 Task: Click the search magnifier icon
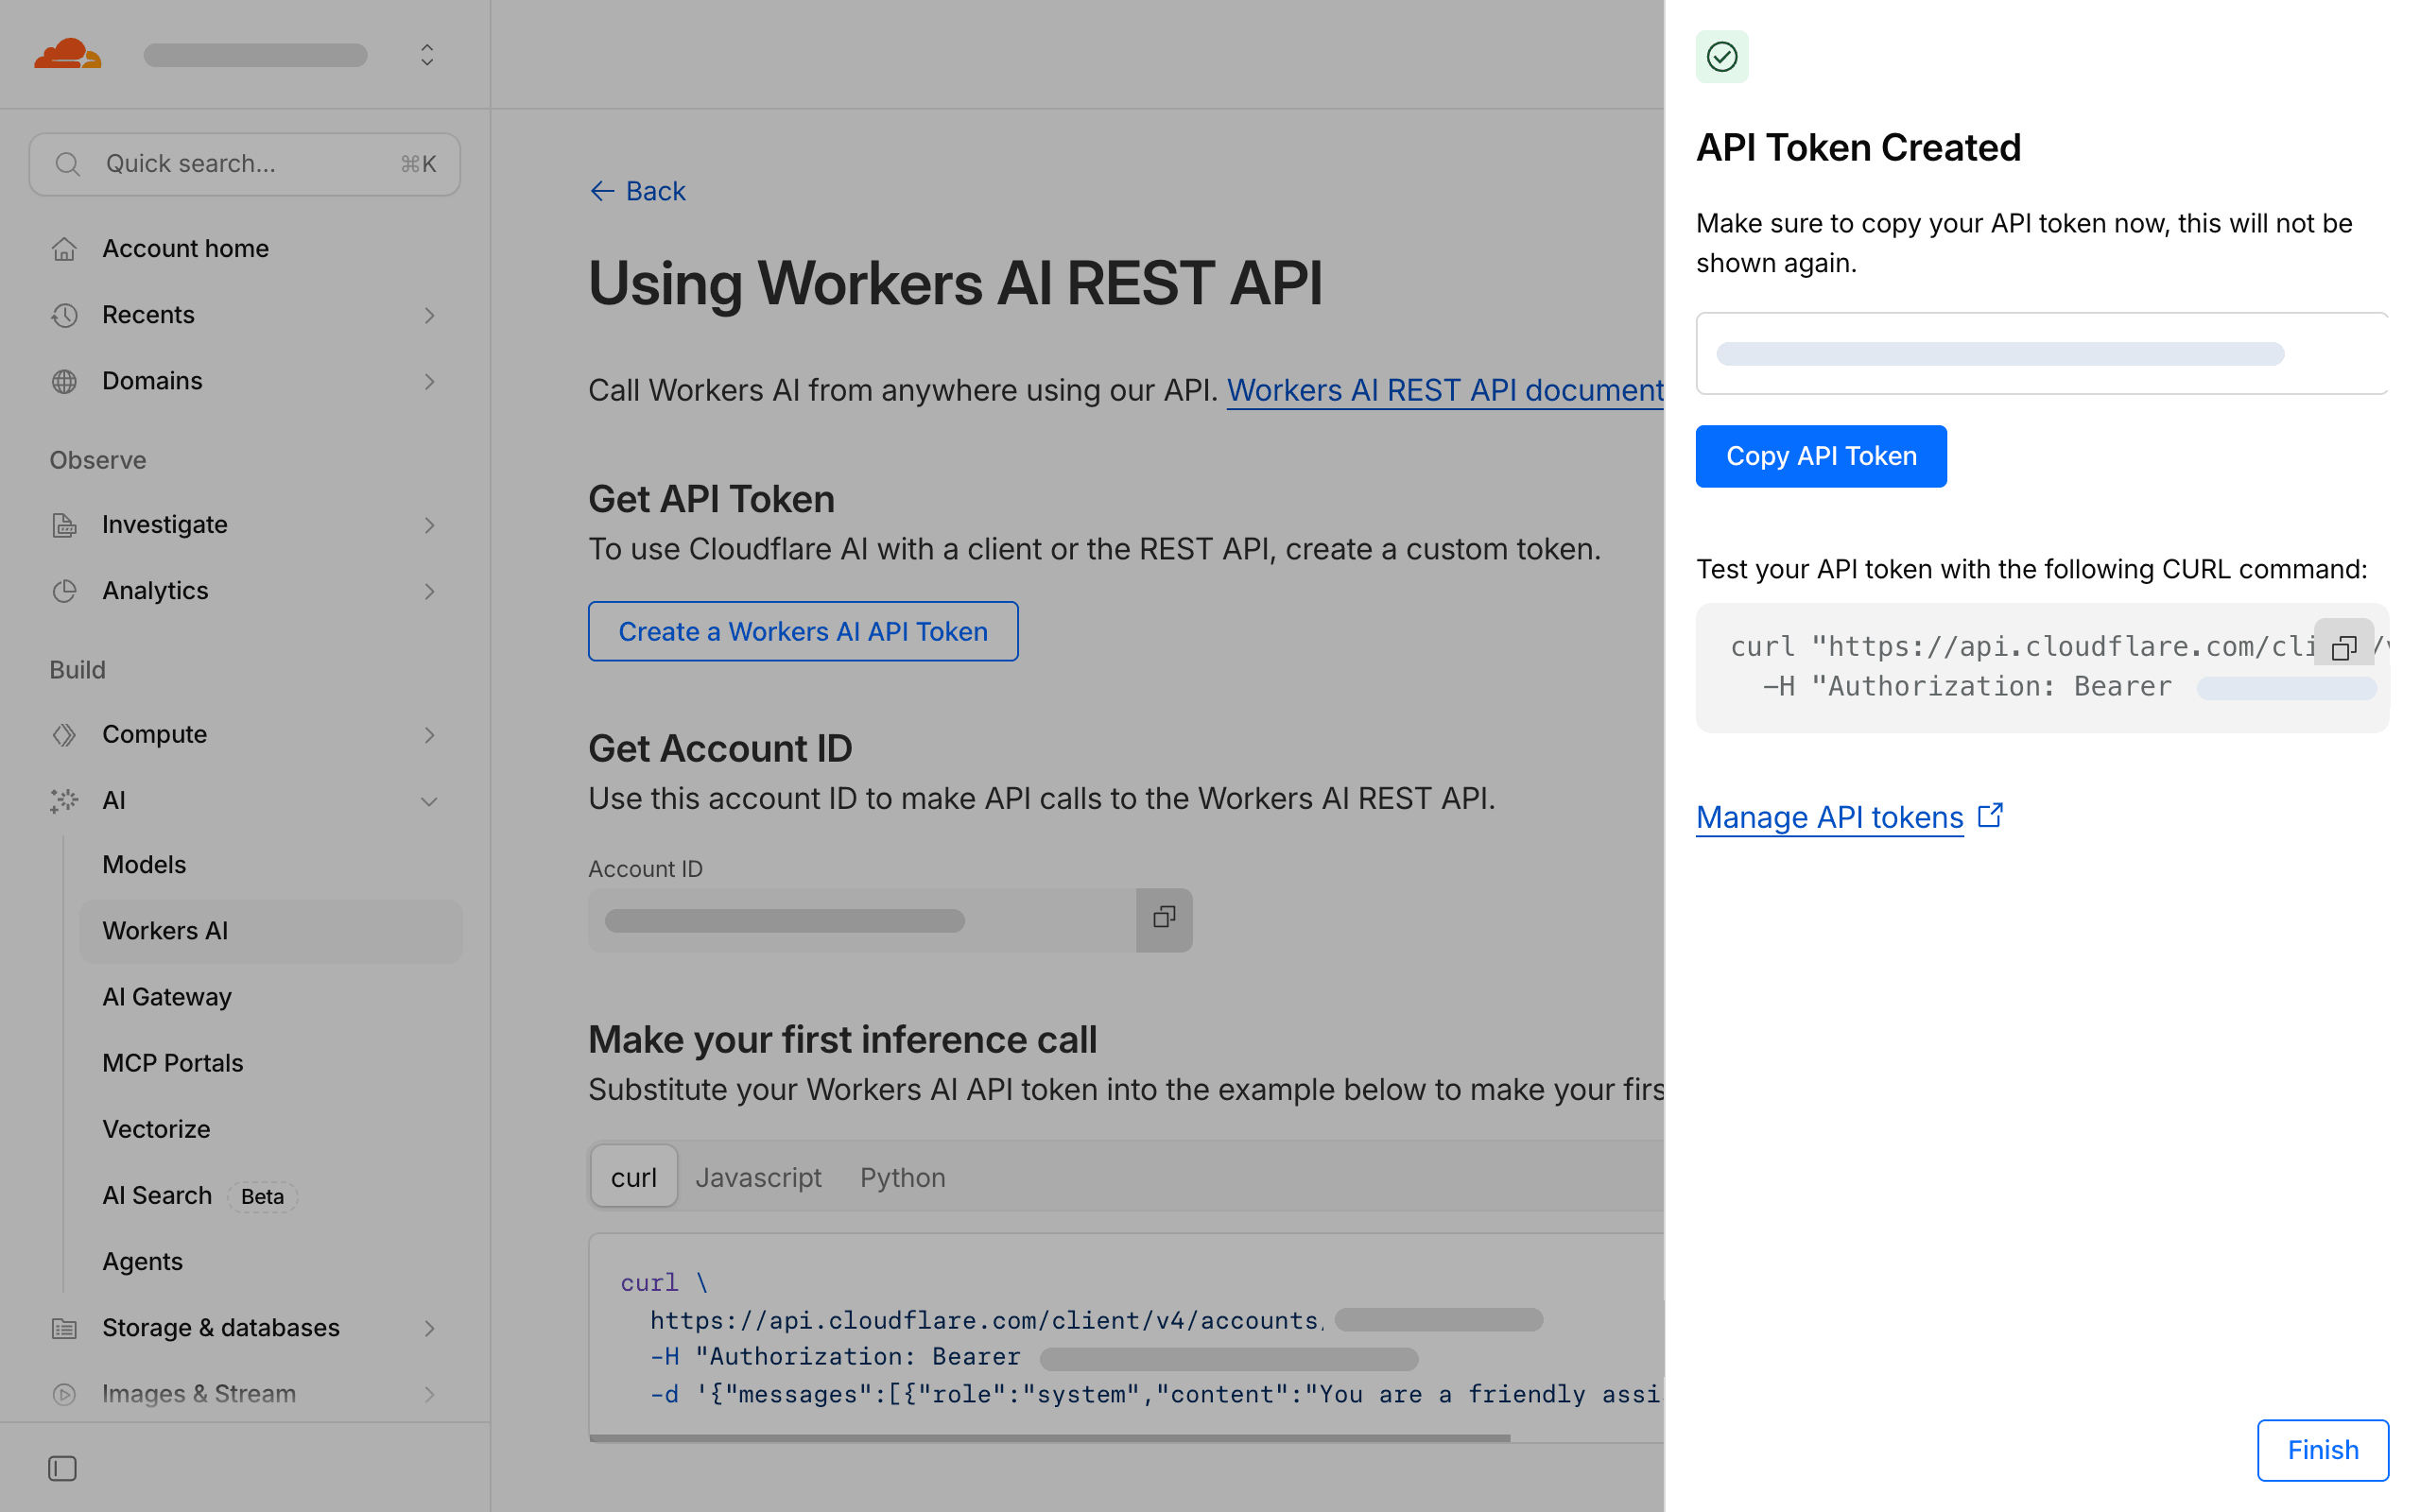(x=67, y=164)
